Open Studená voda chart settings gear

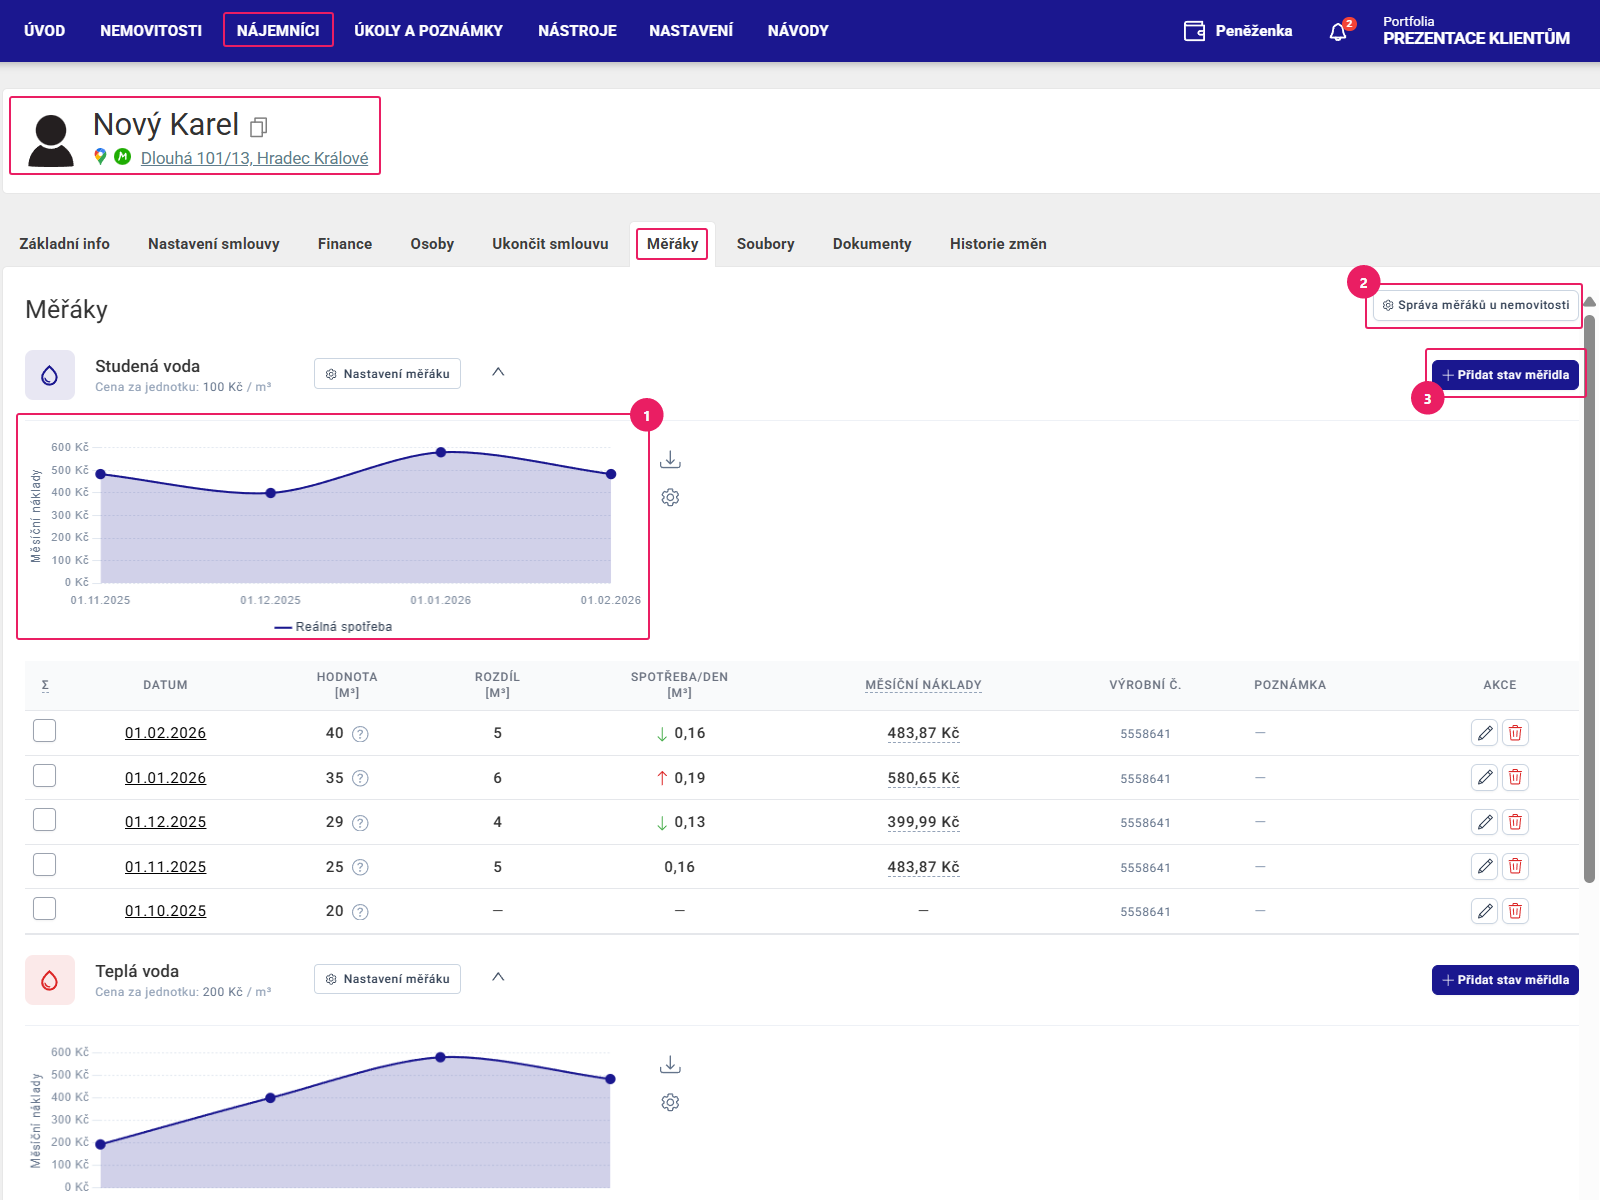[670, 497]
